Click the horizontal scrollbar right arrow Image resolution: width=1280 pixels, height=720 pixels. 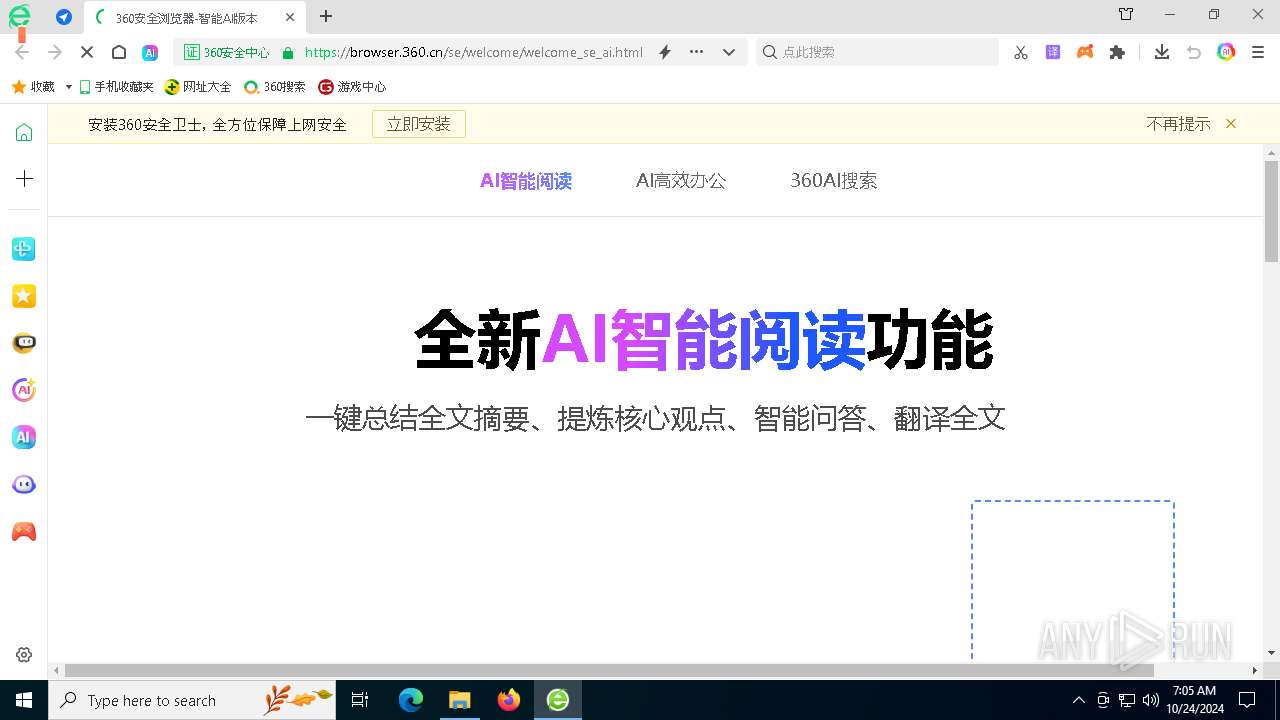(x=1256, y=670)
